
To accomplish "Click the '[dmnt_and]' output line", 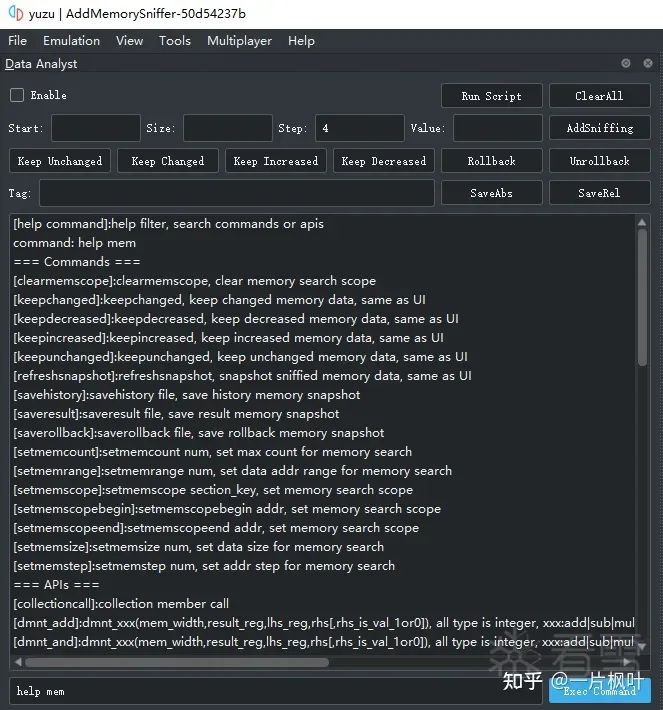I will click(324, 642).
